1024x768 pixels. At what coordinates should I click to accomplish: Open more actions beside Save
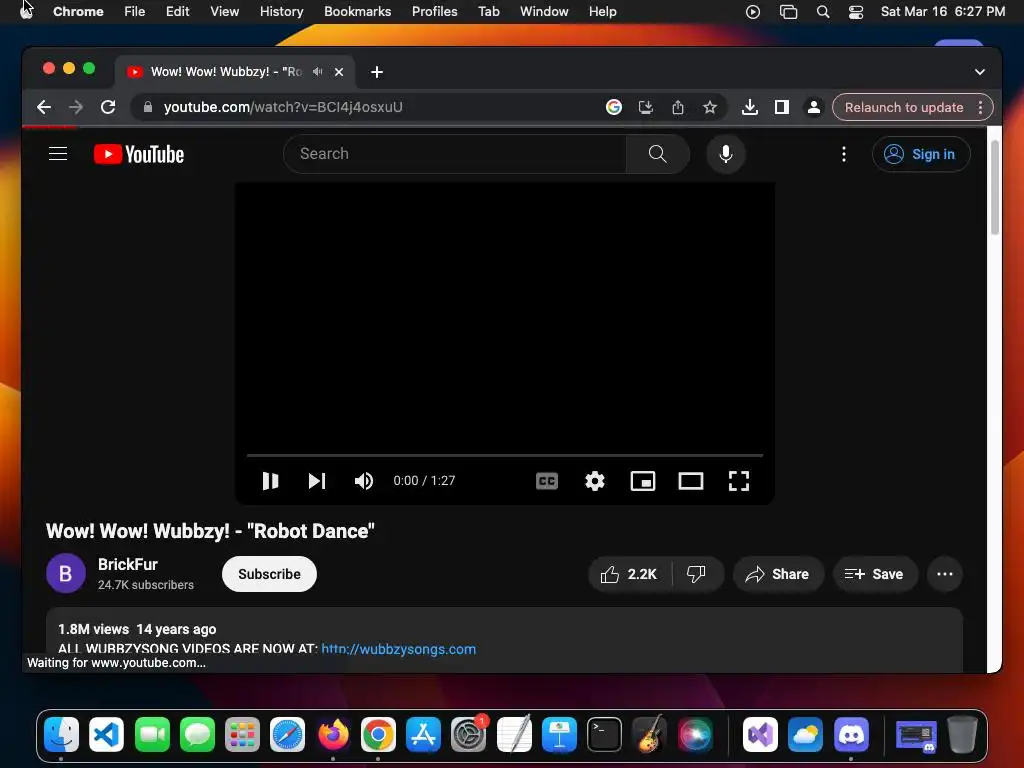[944, 574]
